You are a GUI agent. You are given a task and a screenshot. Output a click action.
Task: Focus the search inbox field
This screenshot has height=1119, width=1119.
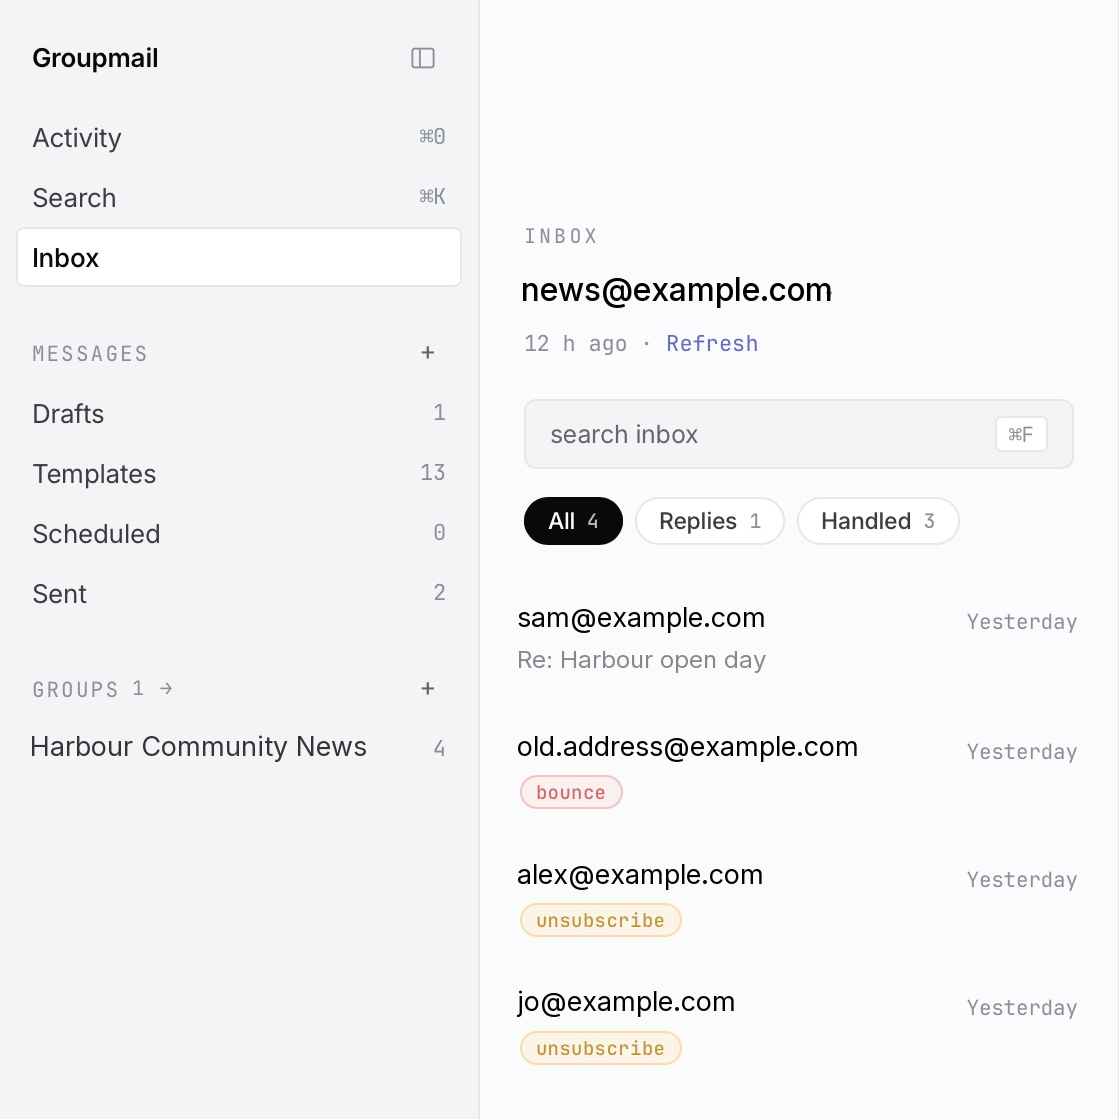(799, 434)
